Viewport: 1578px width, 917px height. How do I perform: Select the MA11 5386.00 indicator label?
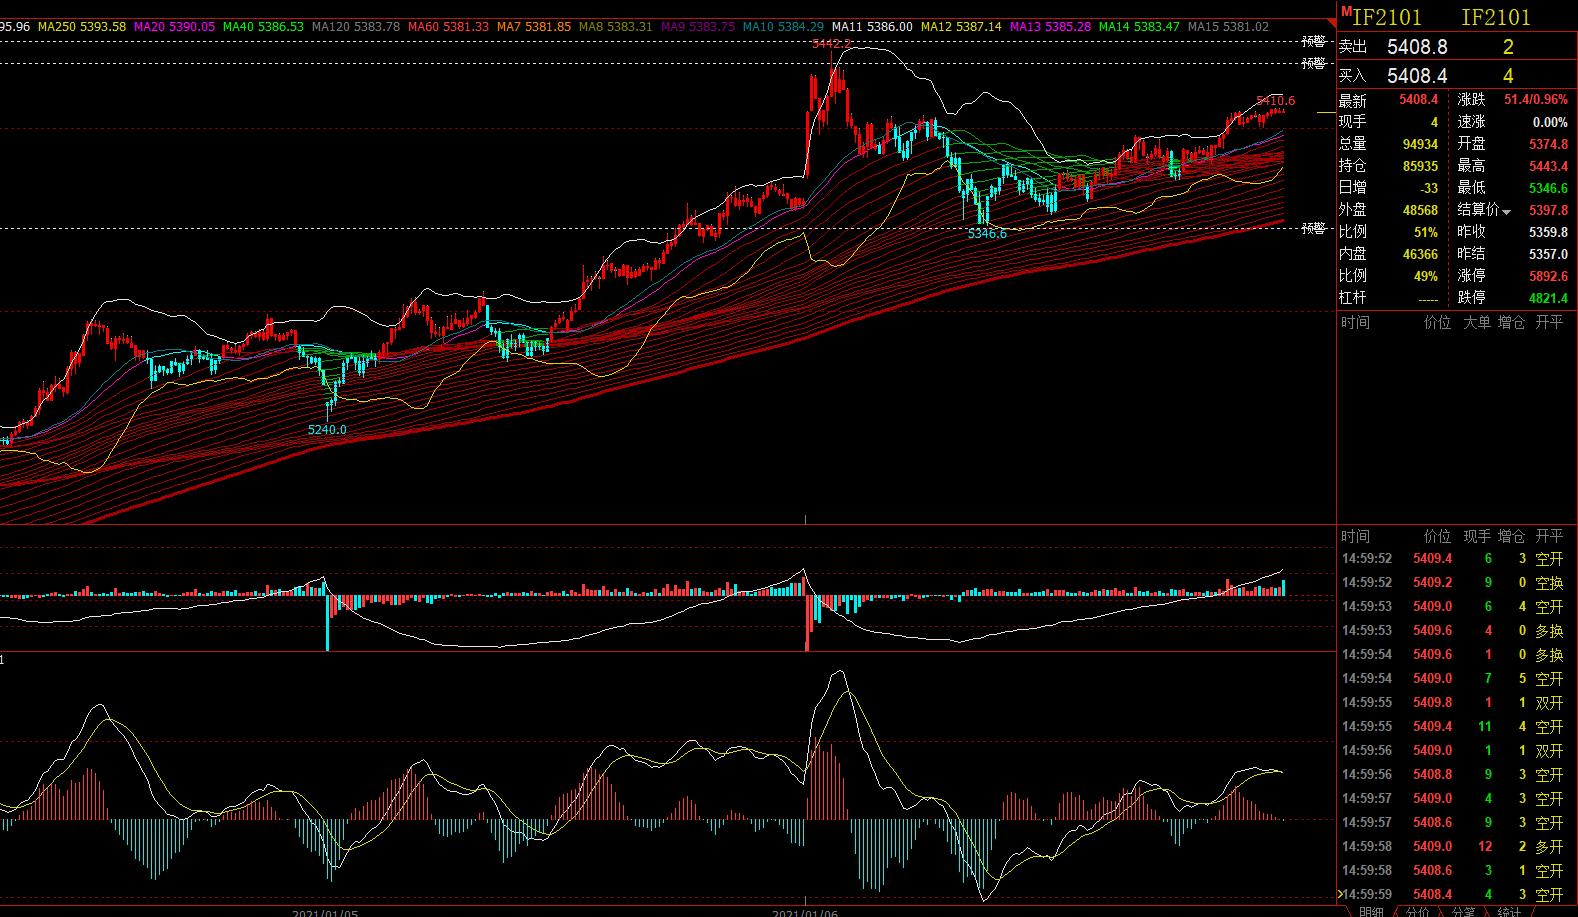click(872, 26)
